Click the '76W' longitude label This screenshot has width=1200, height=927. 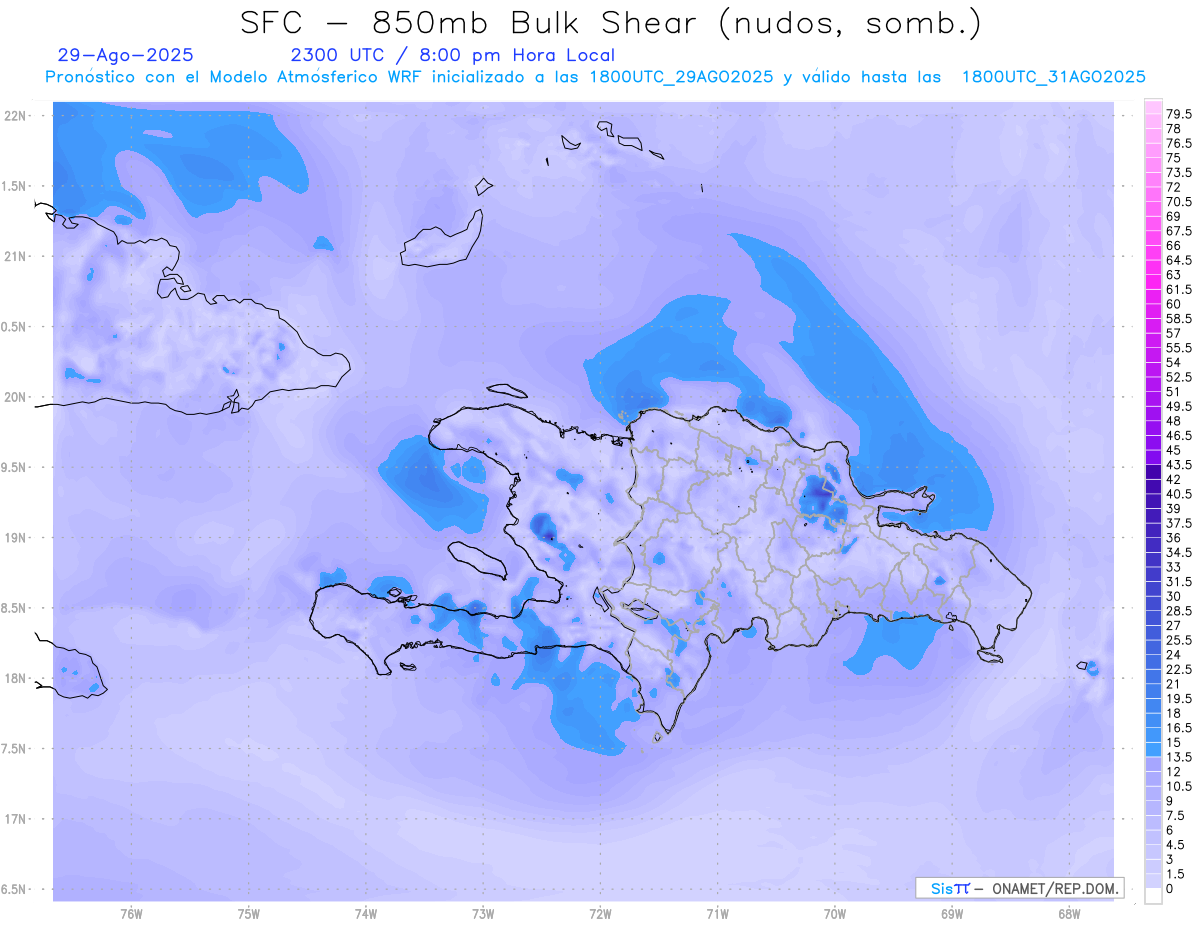tap(131, 913)
